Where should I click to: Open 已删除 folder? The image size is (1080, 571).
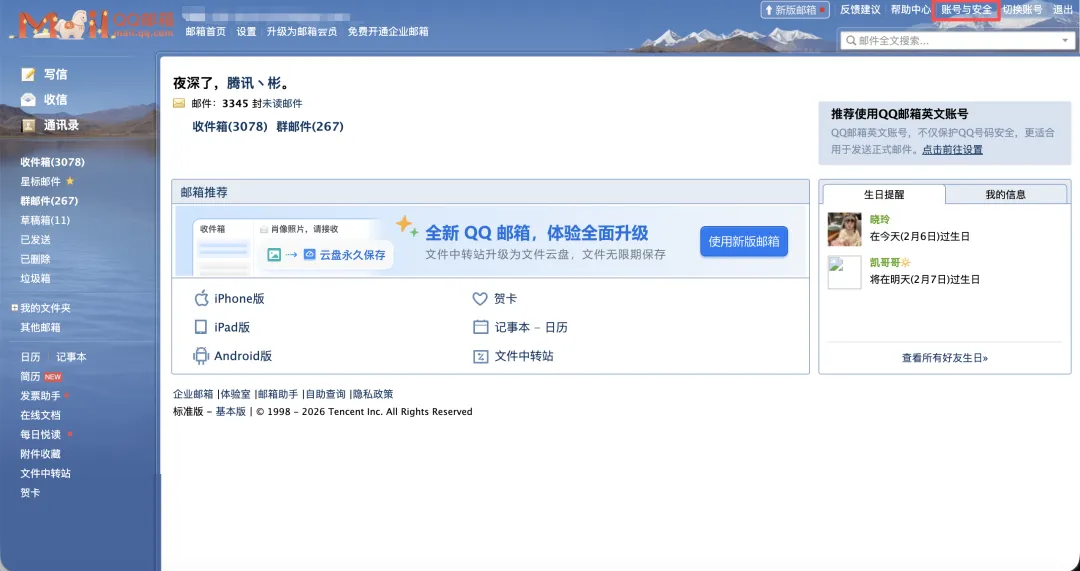click(35, 259)
